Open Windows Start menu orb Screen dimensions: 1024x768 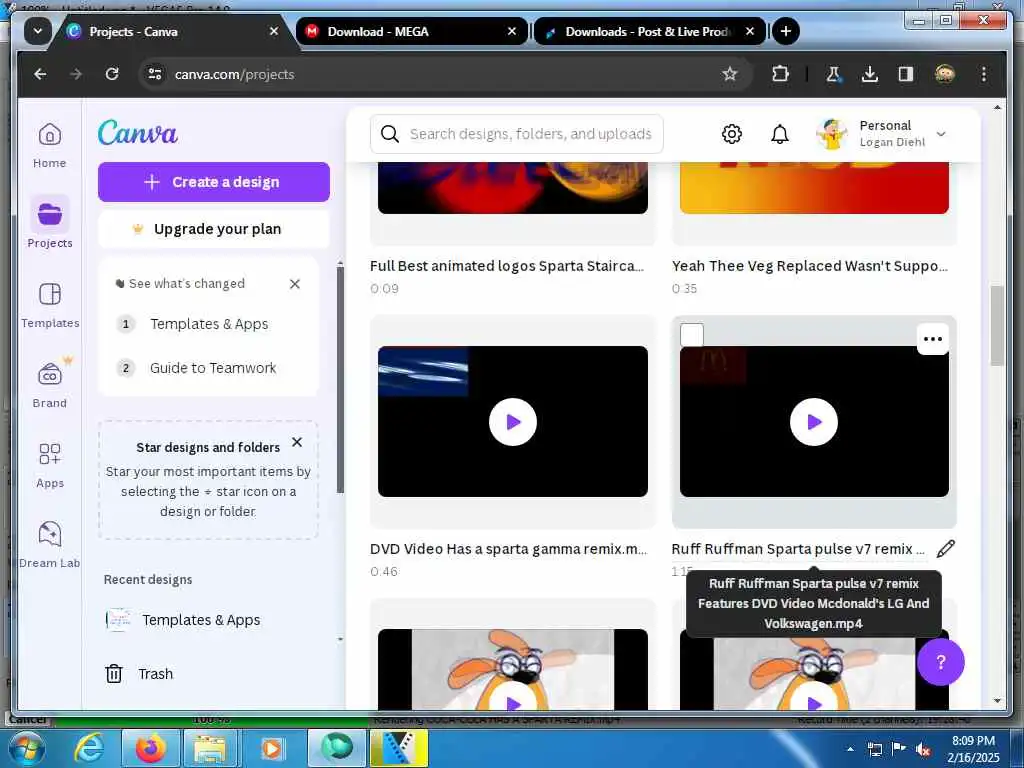[x=26, y=748]
